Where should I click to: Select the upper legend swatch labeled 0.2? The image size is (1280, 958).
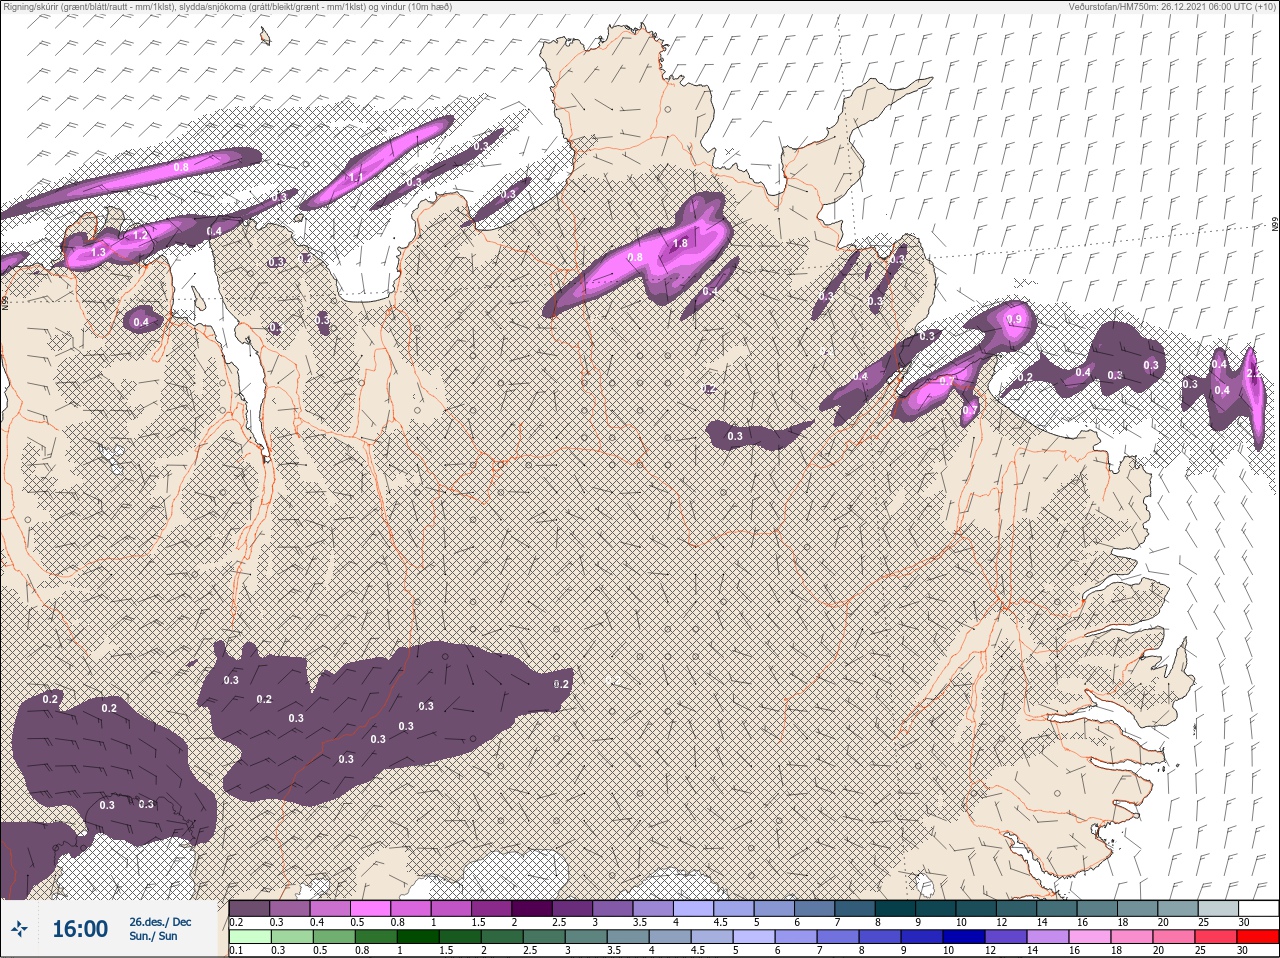point(249,908)
